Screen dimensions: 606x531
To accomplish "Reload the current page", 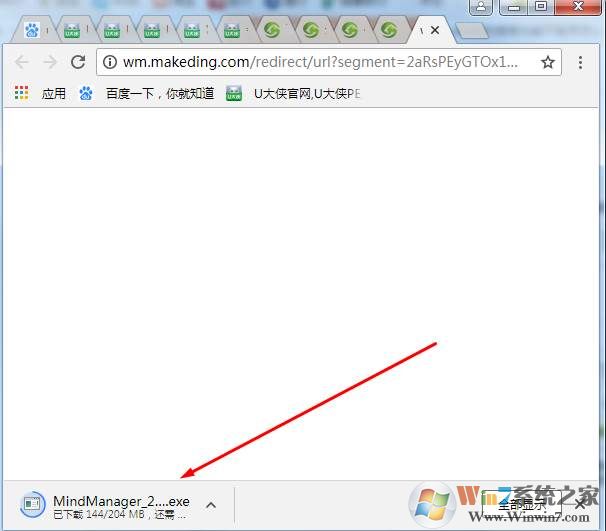I will [x=78, y=62].
